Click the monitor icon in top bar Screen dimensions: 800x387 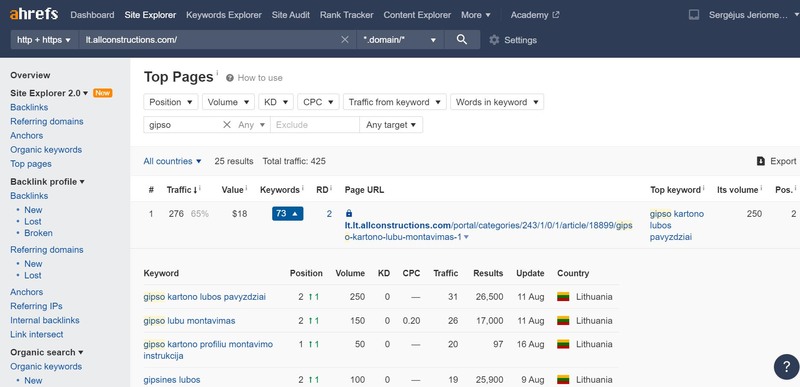pos(693,15)
